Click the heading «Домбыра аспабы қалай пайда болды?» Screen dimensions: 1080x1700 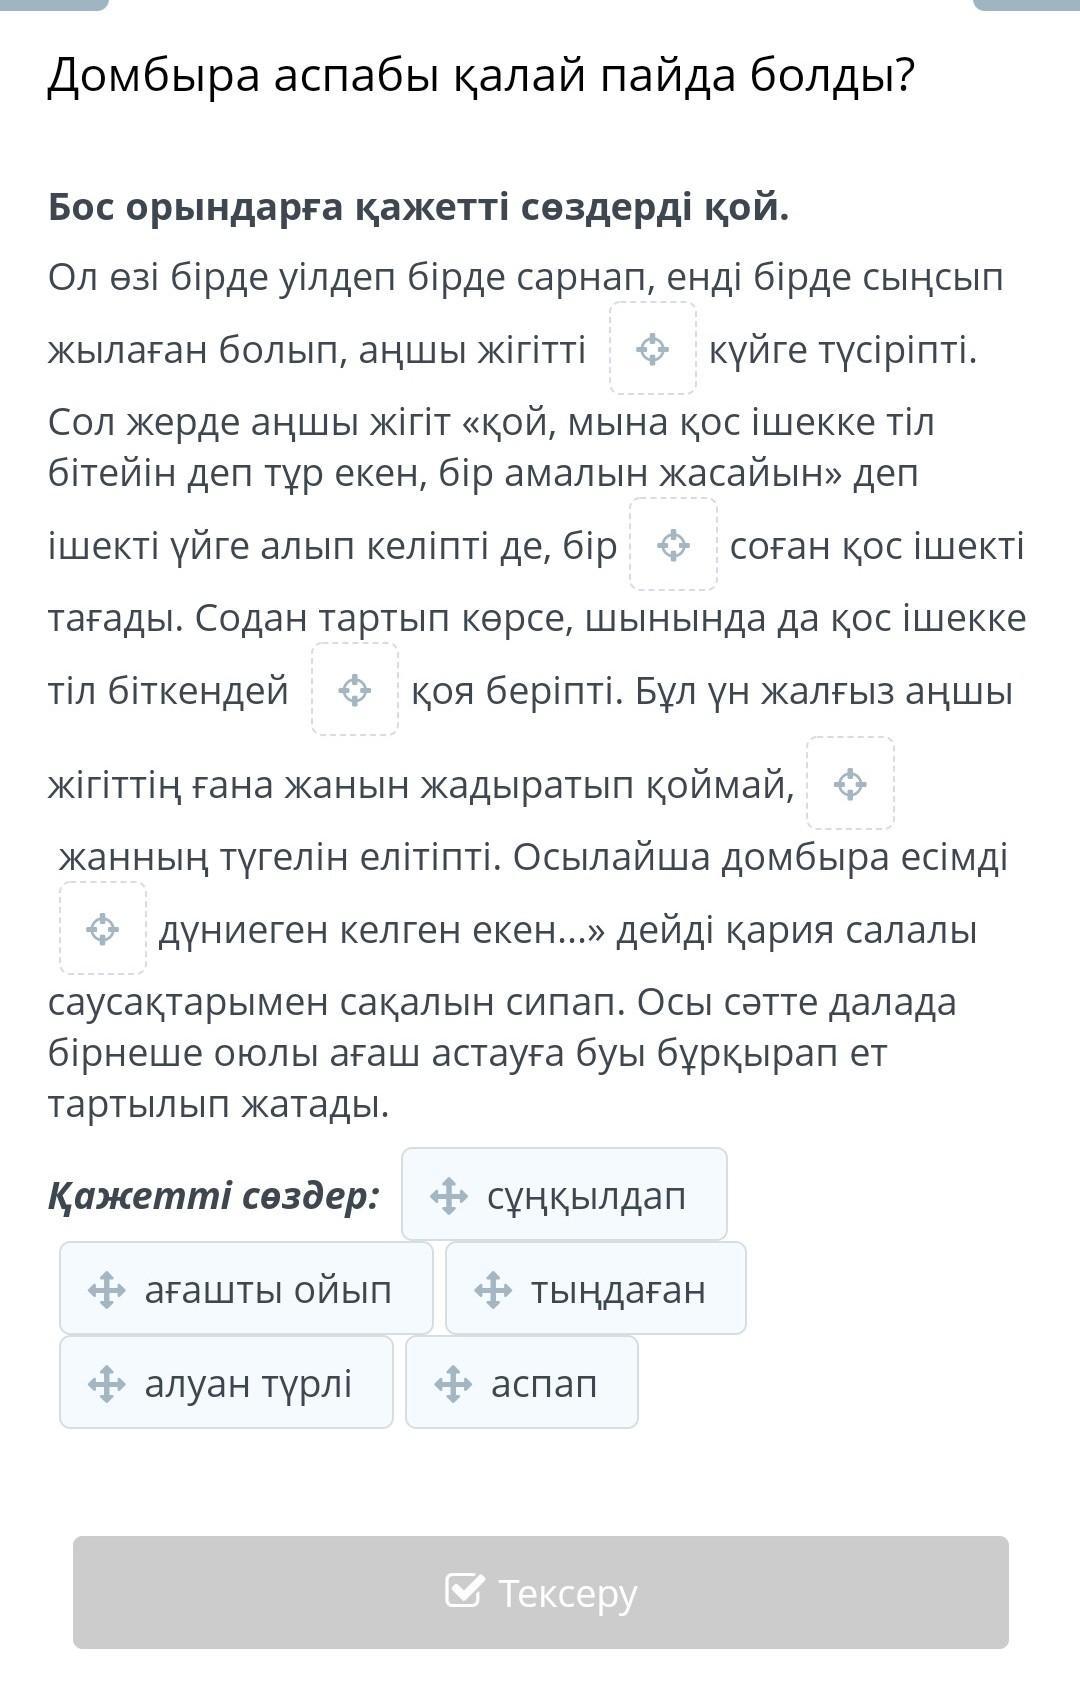click(x=481, y=75)
